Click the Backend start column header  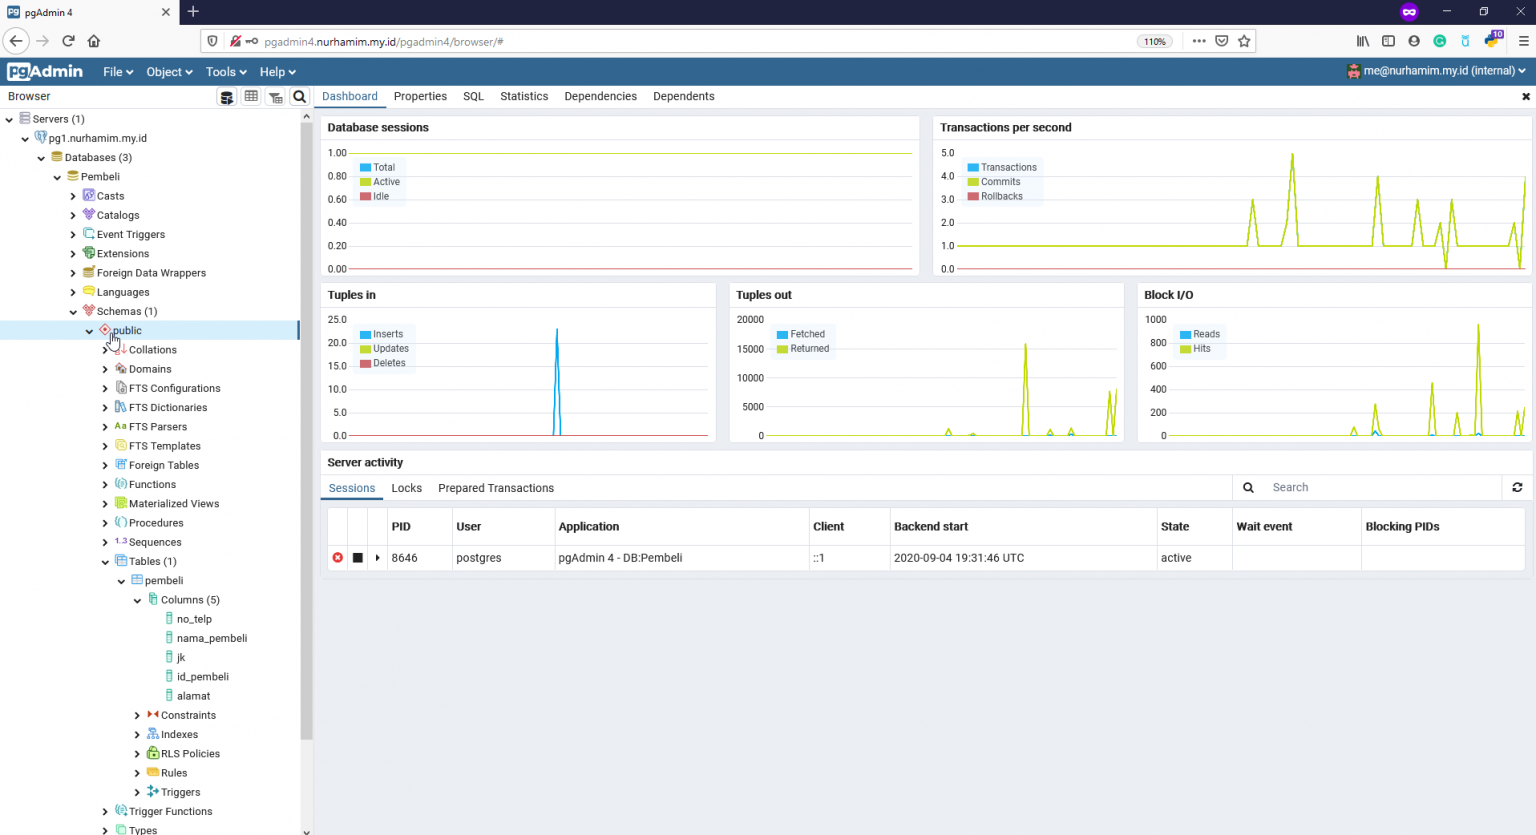pyautogui.click(x=930, y=526)
